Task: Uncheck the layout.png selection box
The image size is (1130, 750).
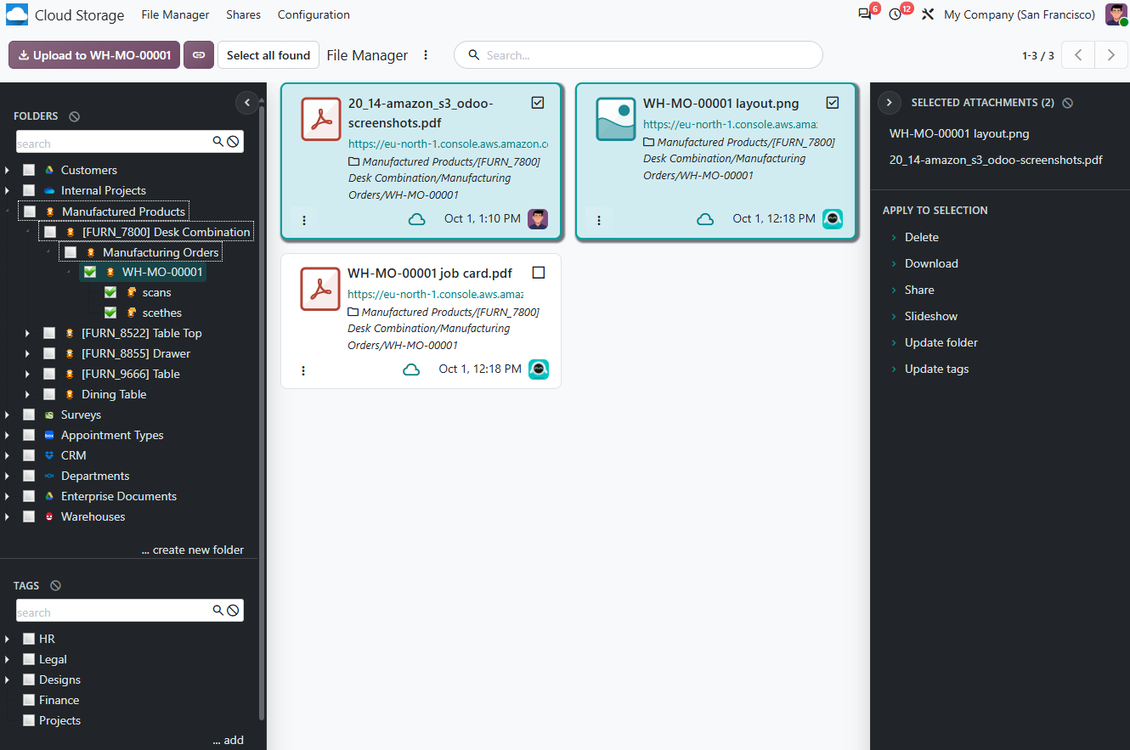Action: 832,103
